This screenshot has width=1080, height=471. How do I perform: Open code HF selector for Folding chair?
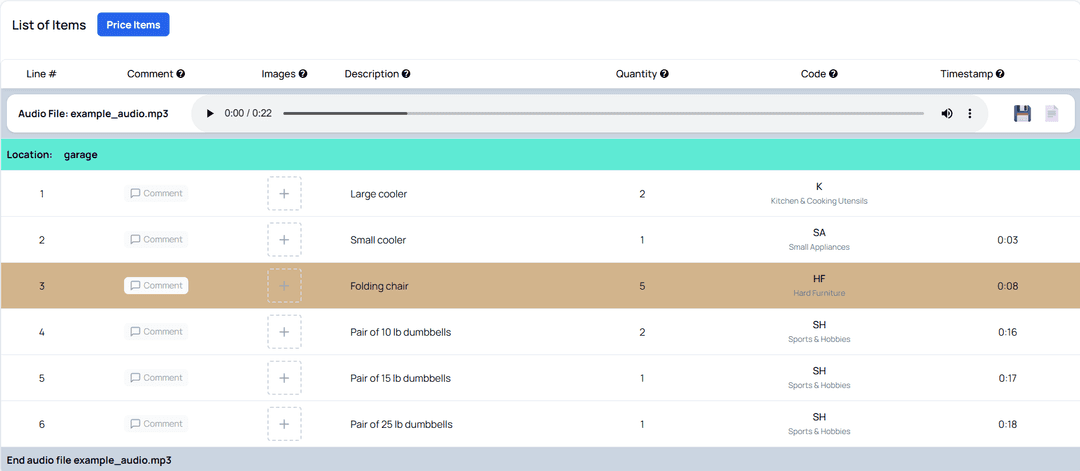(819, 285)
